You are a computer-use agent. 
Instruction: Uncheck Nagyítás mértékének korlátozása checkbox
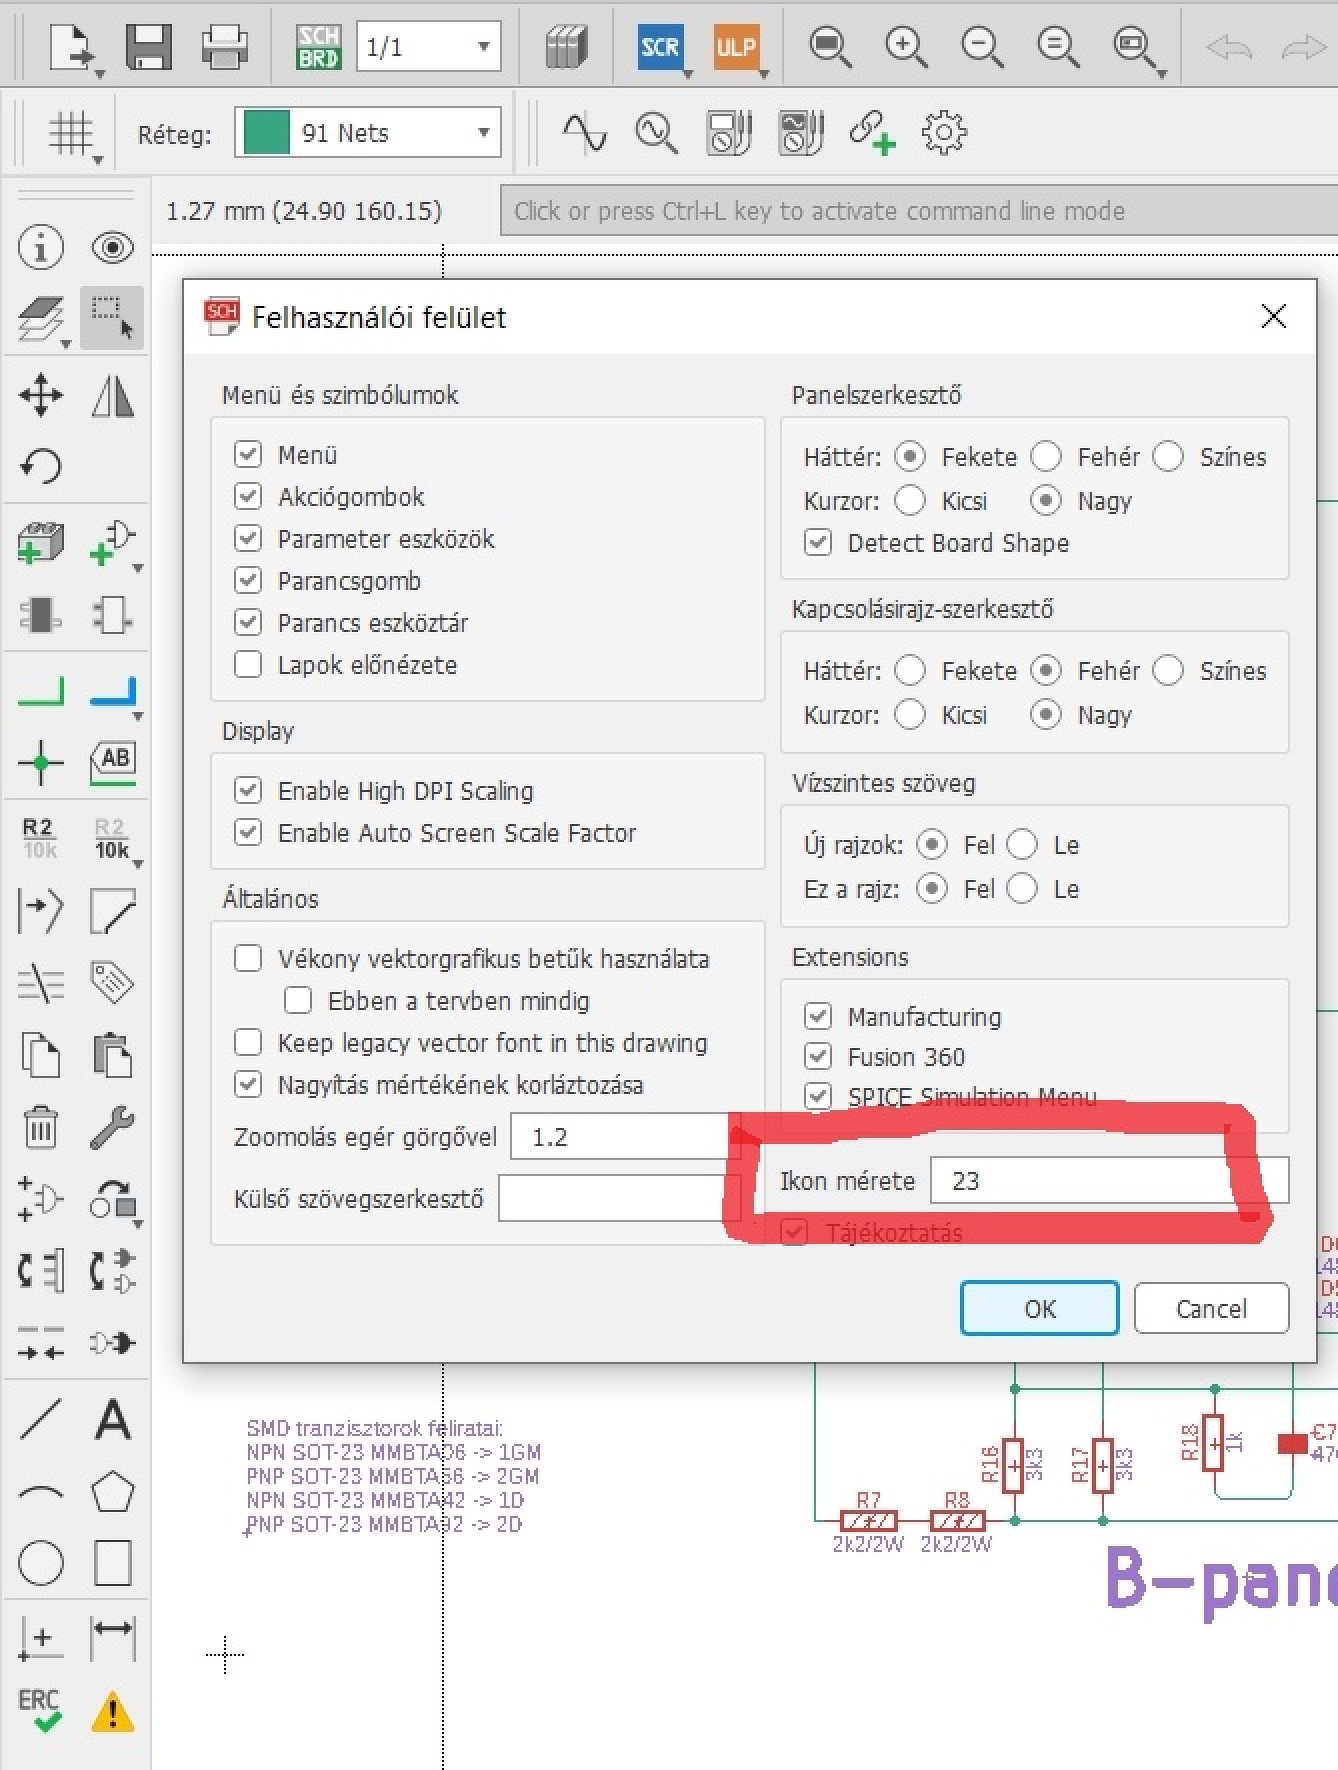247,1084
